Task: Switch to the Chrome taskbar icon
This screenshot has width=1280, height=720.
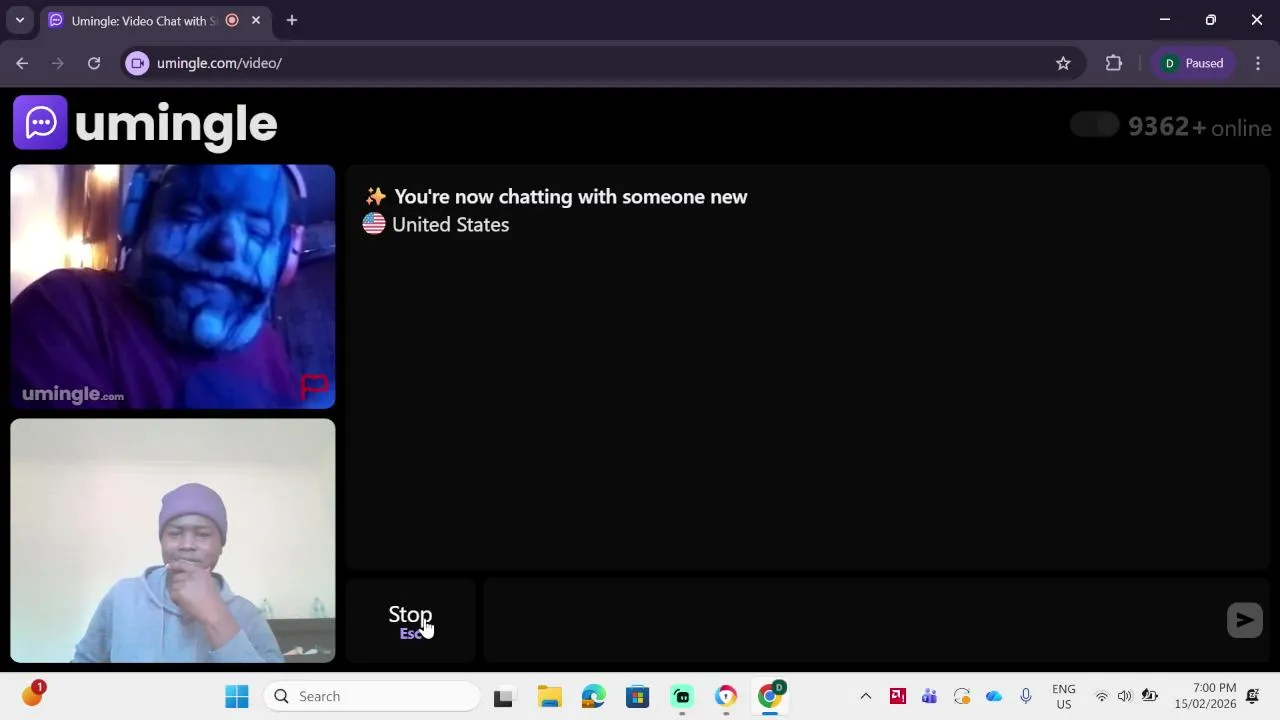Action: click(x=770, y=696)
